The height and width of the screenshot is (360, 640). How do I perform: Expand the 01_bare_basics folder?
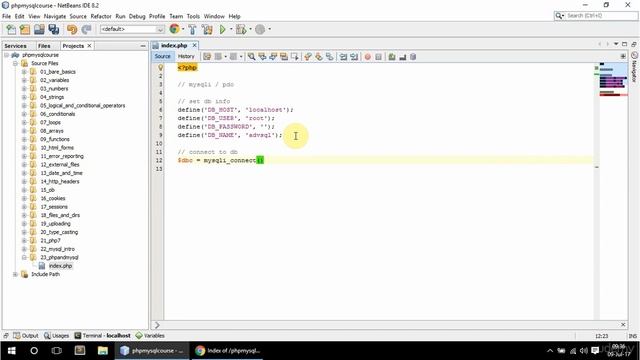tap(24, 72)
